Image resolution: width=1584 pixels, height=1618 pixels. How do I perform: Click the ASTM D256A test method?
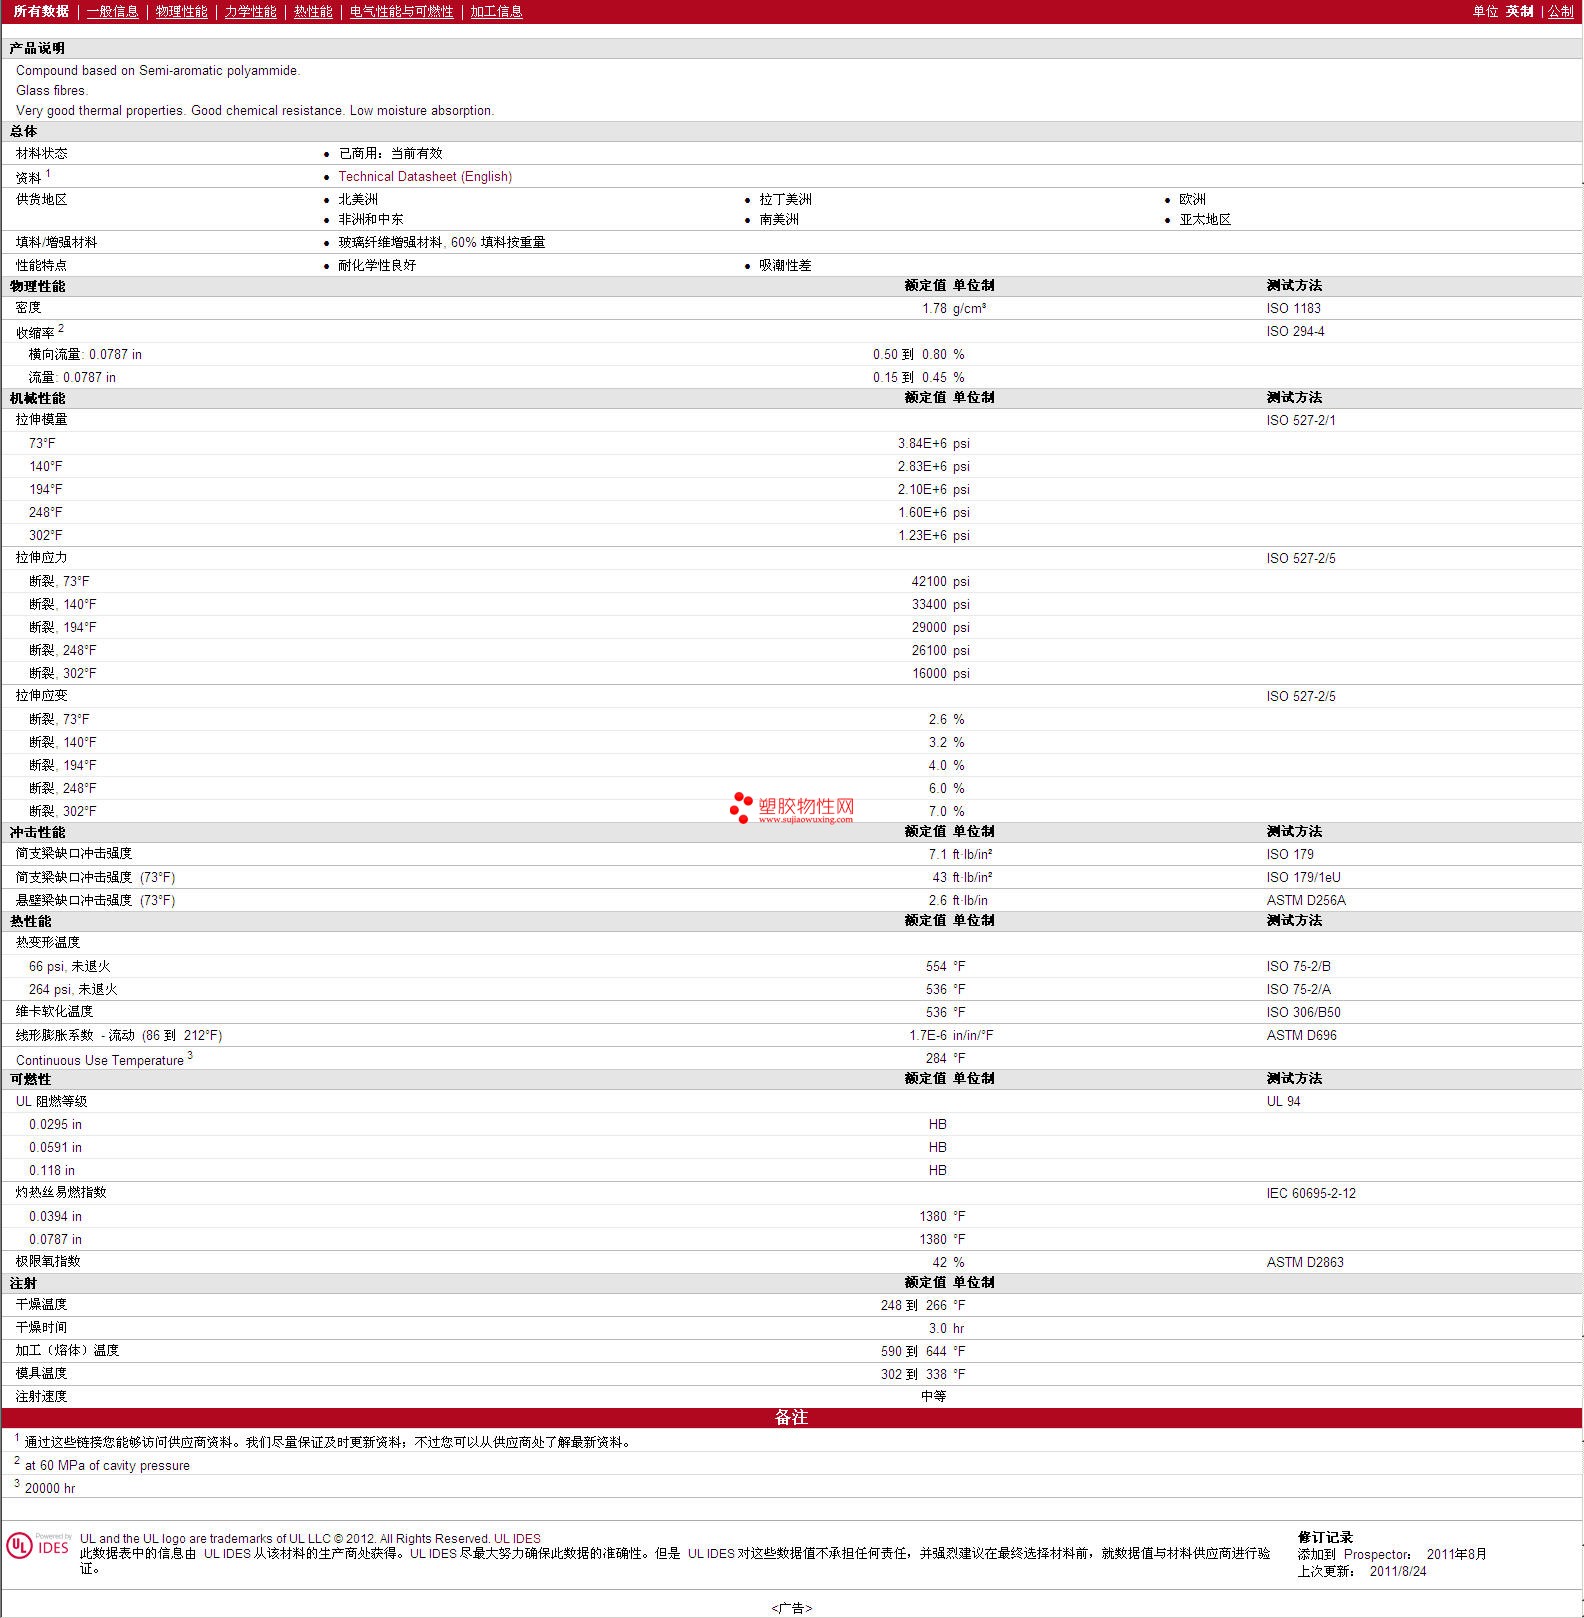1306,900
